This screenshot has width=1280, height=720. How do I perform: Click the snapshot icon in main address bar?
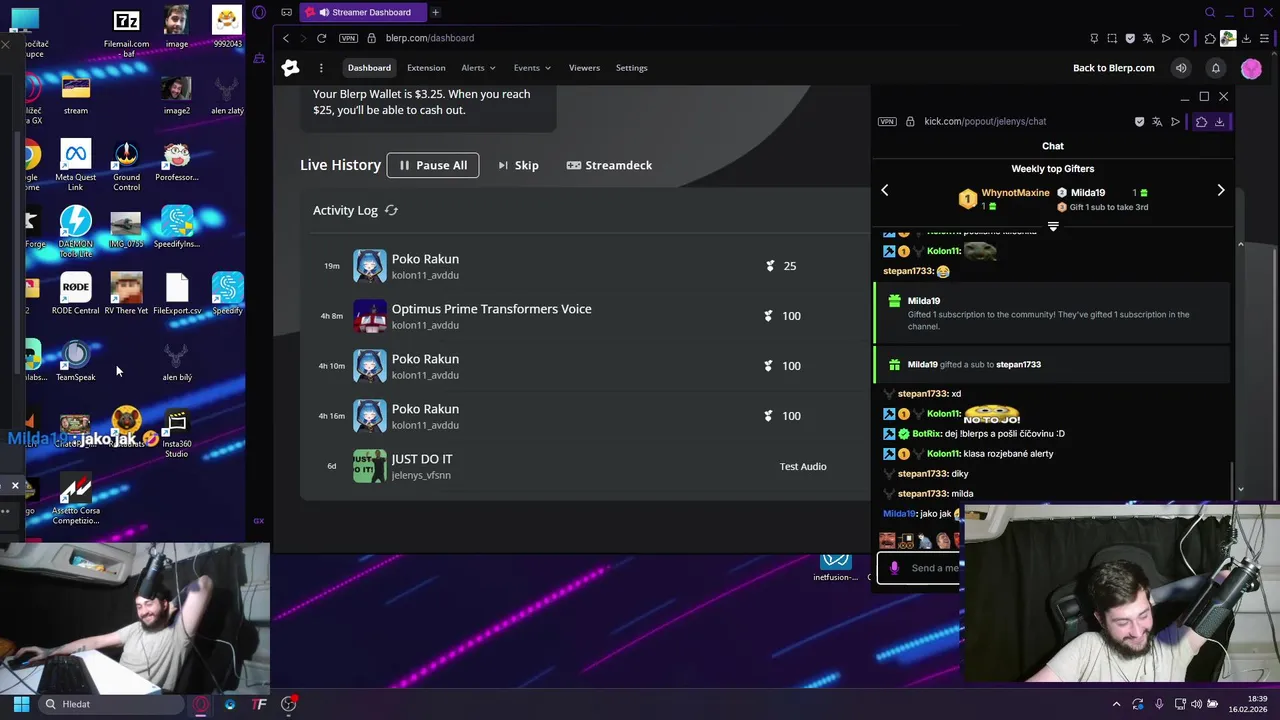pos(1112,38)
